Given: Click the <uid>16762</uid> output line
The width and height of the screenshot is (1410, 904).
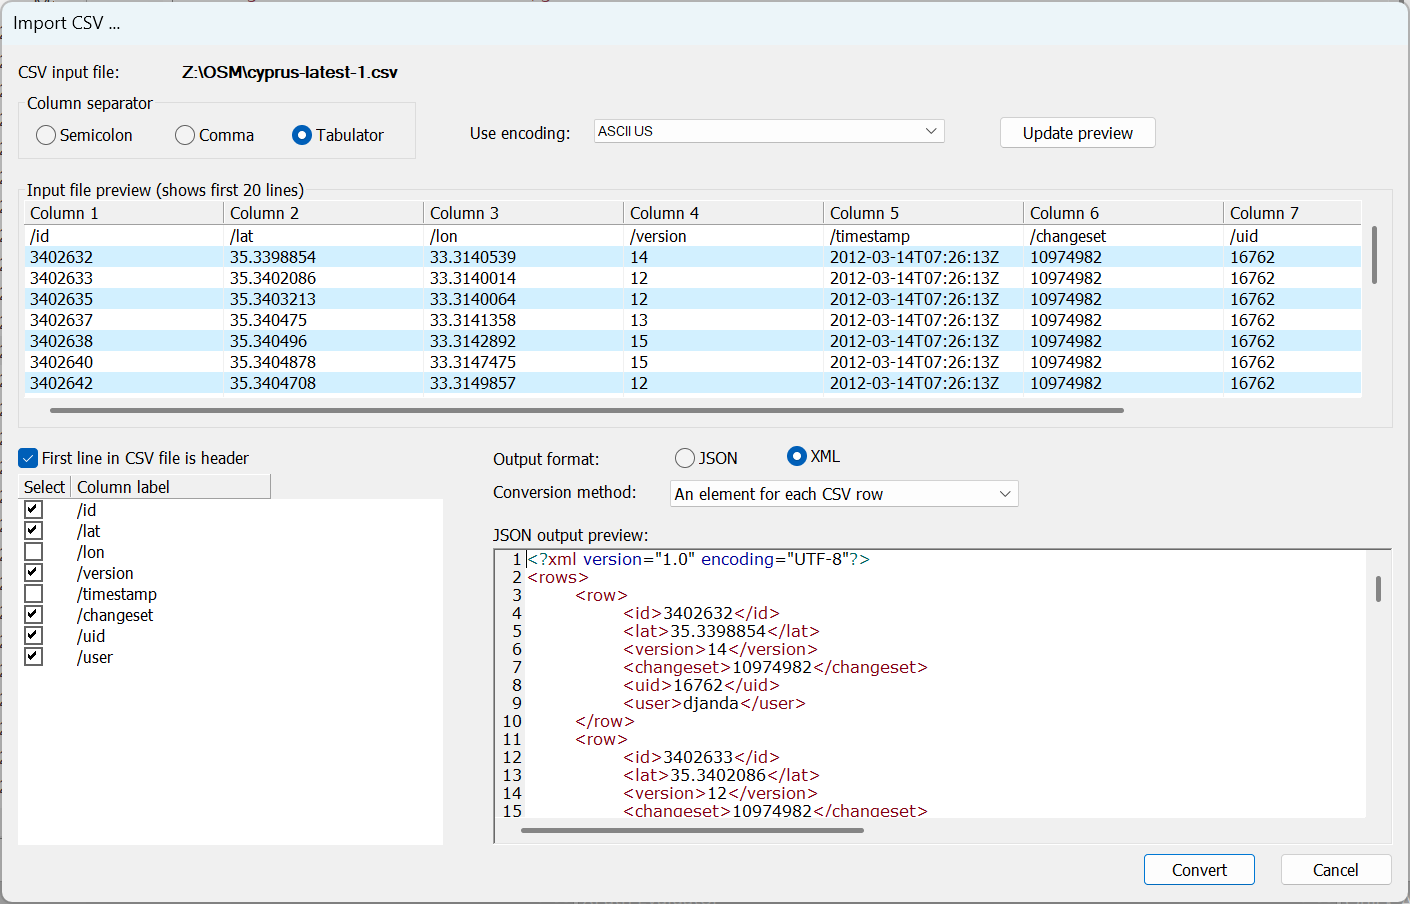Looking at the screenshot, I should click(701, 685).
